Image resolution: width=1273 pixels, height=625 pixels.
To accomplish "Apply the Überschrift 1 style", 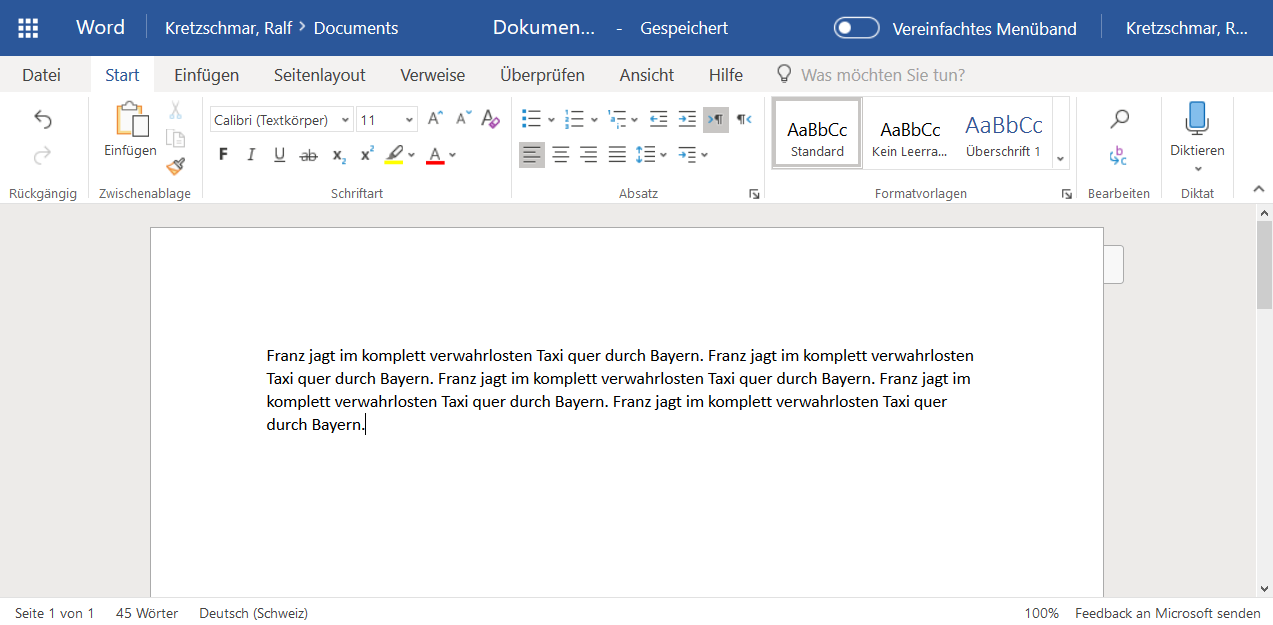I will tap(1003, 134).
